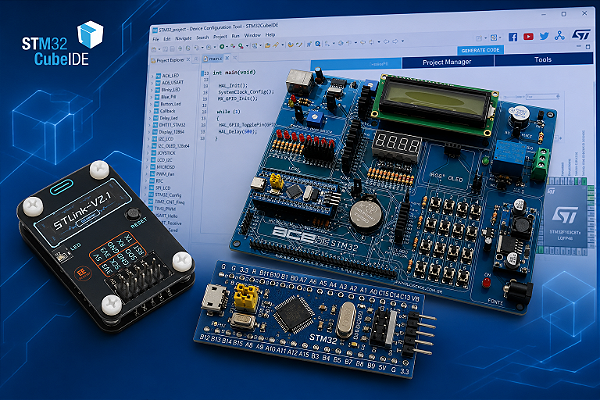The width and height of the screenshot is (600, 400).
Task: Open the Help menu
Action: pos(270,35)
